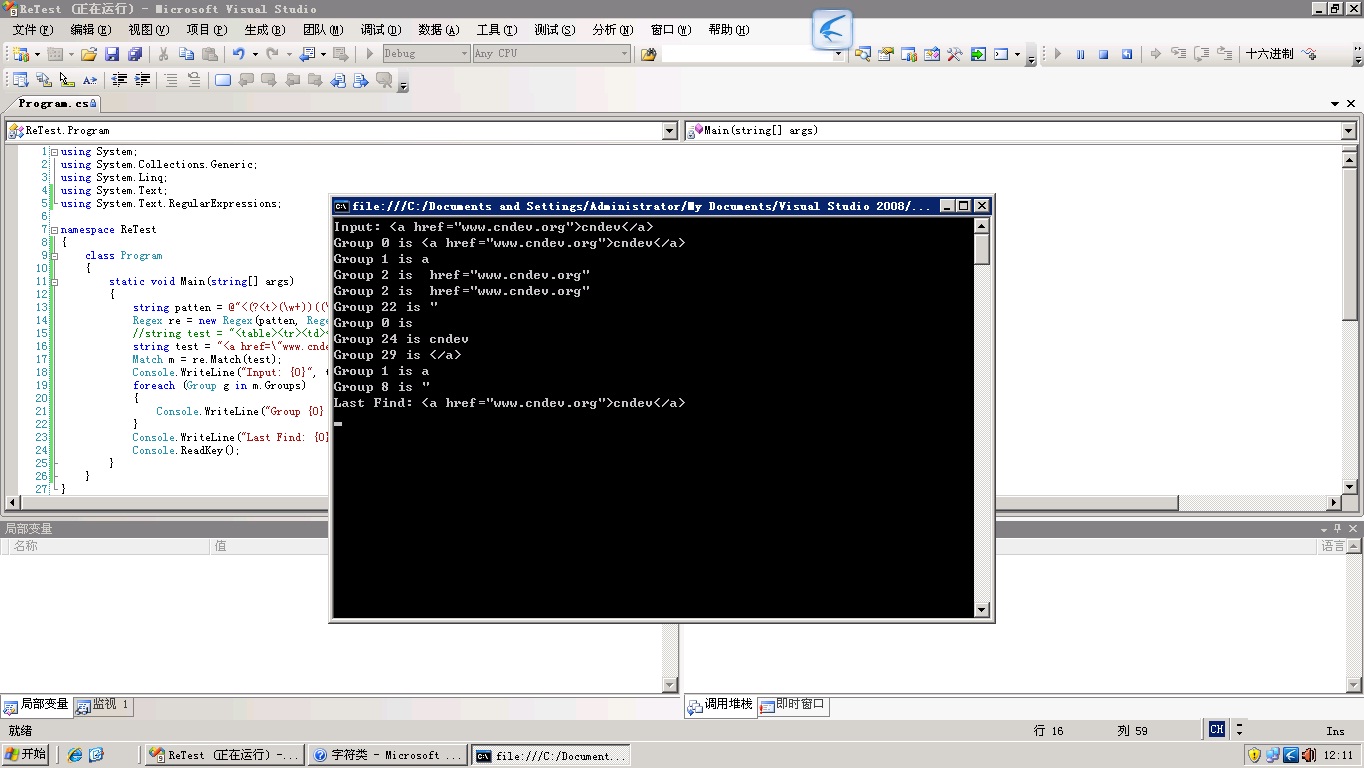Click the Save file icon
Image resolution: width=1364 pixels, height=768 pixels.
112,54
